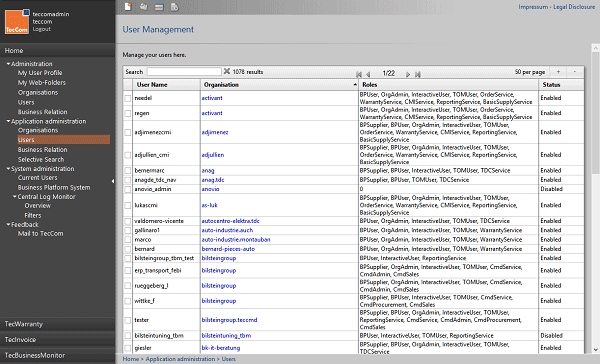Collapse the Central Log Monitor node
The height and width of the screenshot is (364, 600).
(15, 197)
